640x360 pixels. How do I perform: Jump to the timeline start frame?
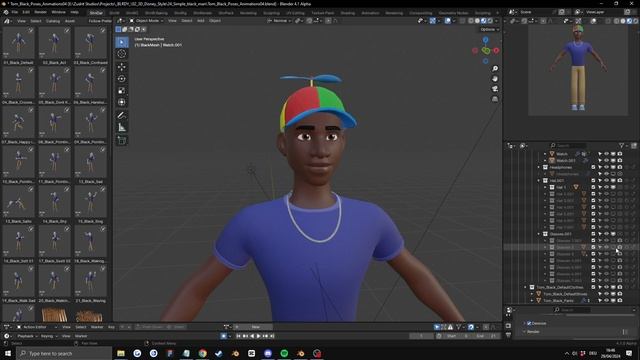[239, 336]
